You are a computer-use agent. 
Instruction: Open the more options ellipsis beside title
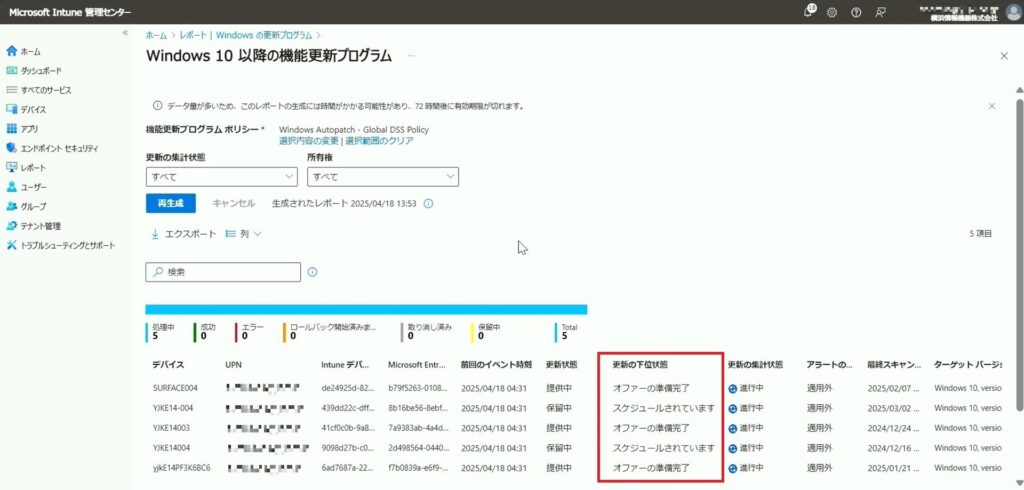(411, 56)
